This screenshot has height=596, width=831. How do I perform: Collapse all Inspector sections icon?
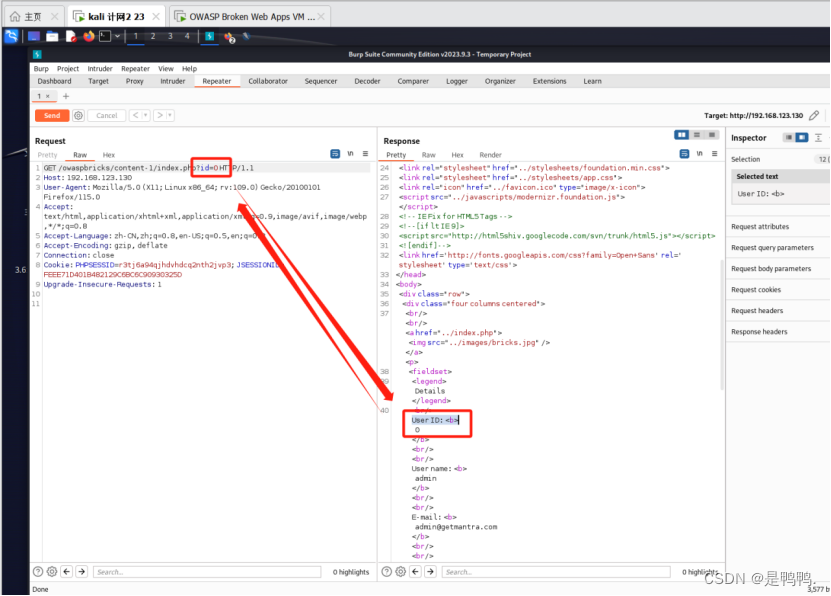pos(818,138)
